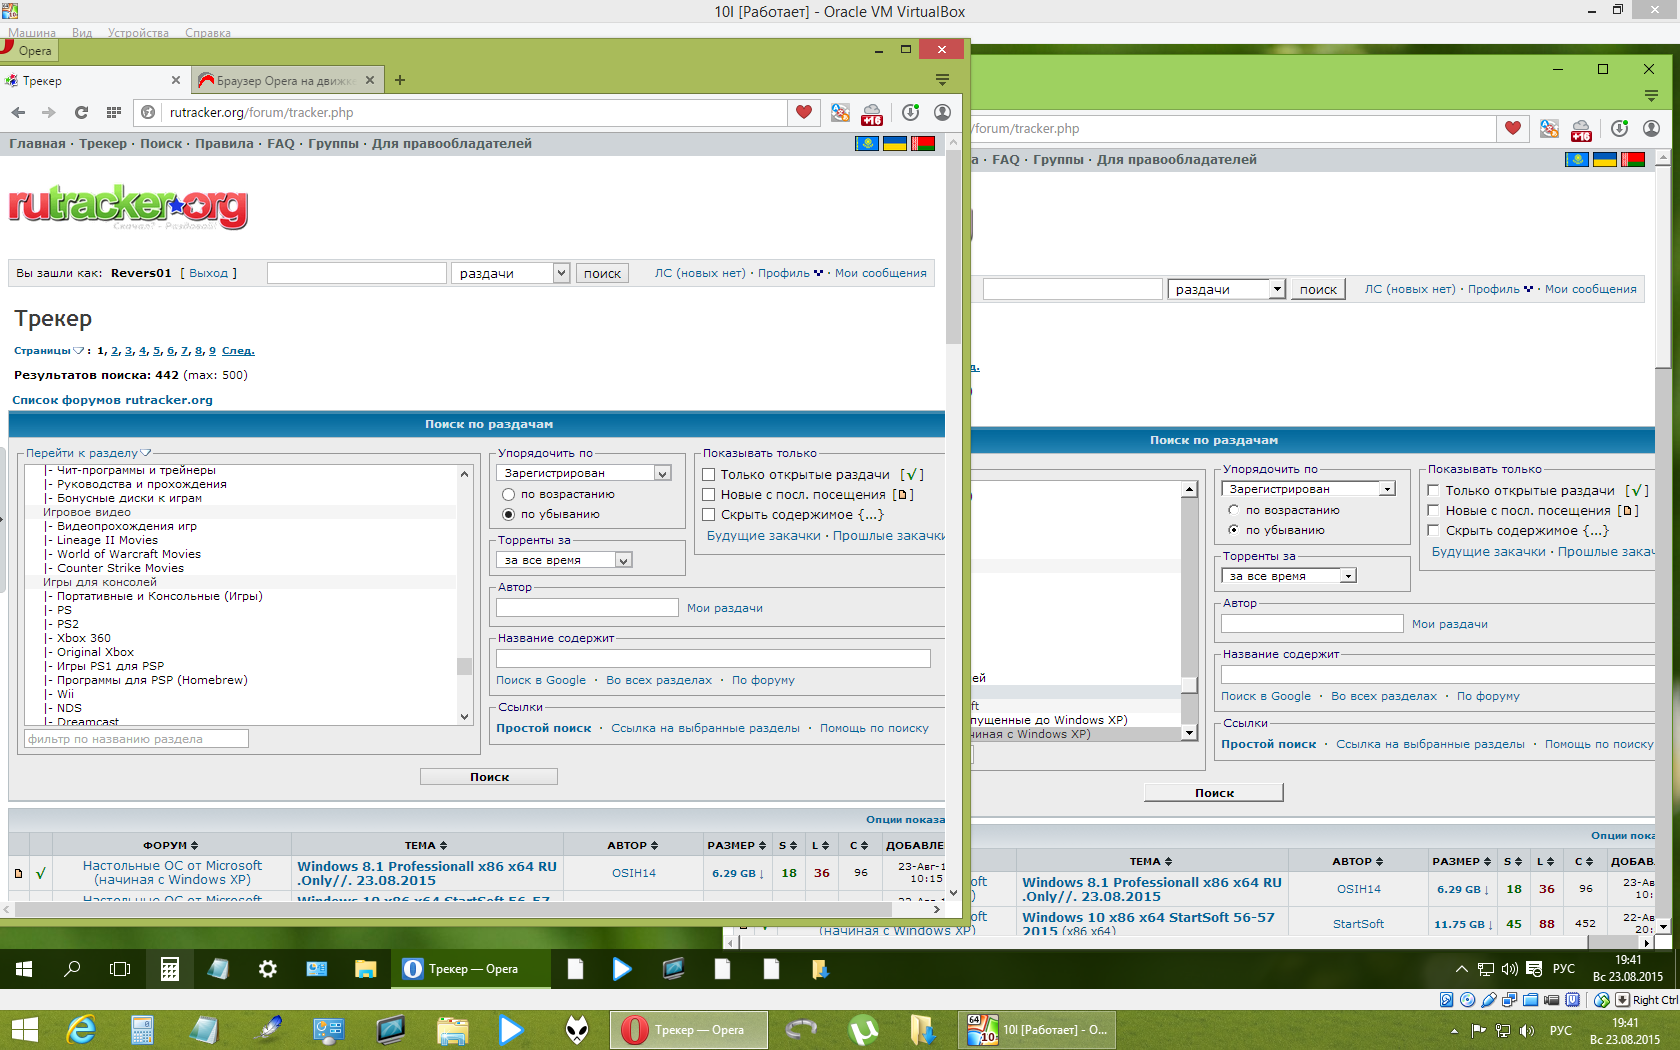Open Правила in the site navigation bar
Viewport: 1680px width, 1050px height.
point(224,144)
